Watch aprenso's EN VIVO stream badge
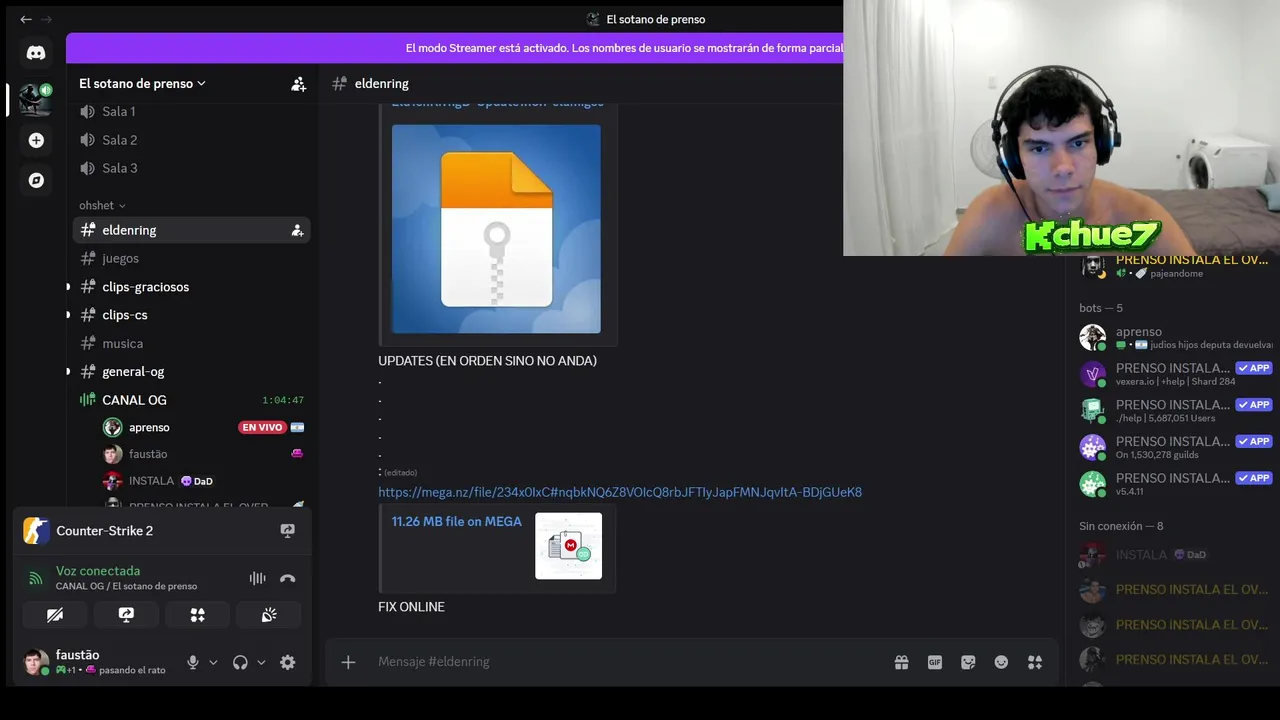This screenshot has width=1280, height=720. 262,428
